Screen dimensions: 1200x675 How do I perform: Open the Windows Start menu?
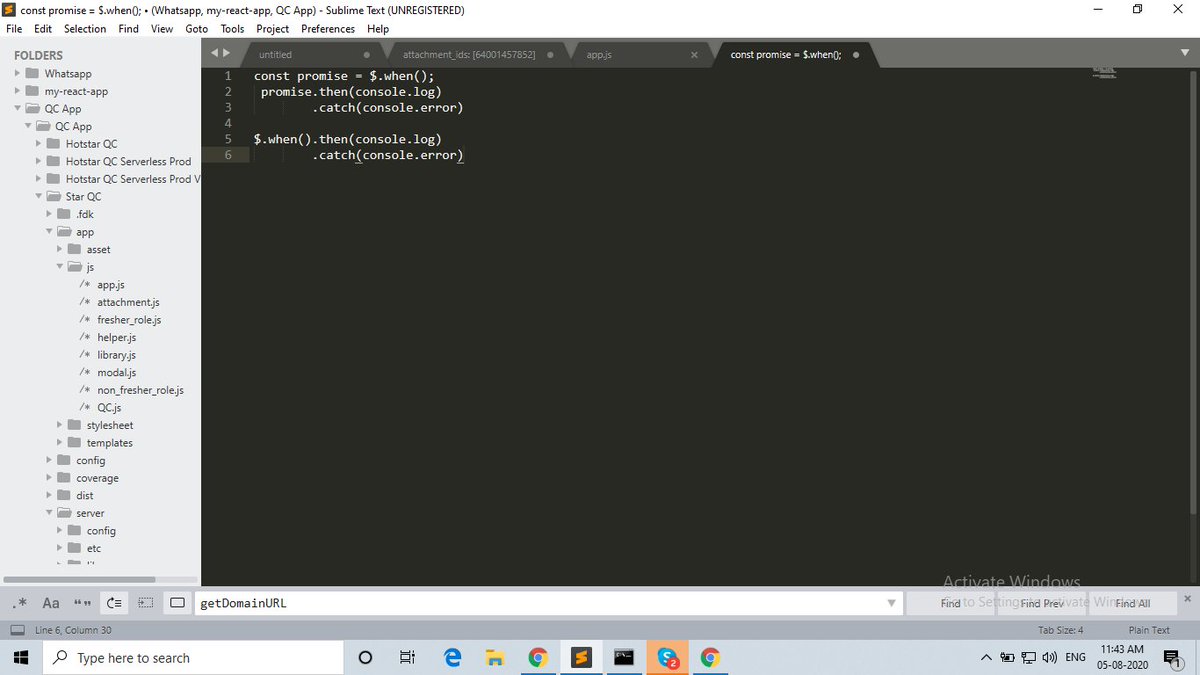pos(20,657)
